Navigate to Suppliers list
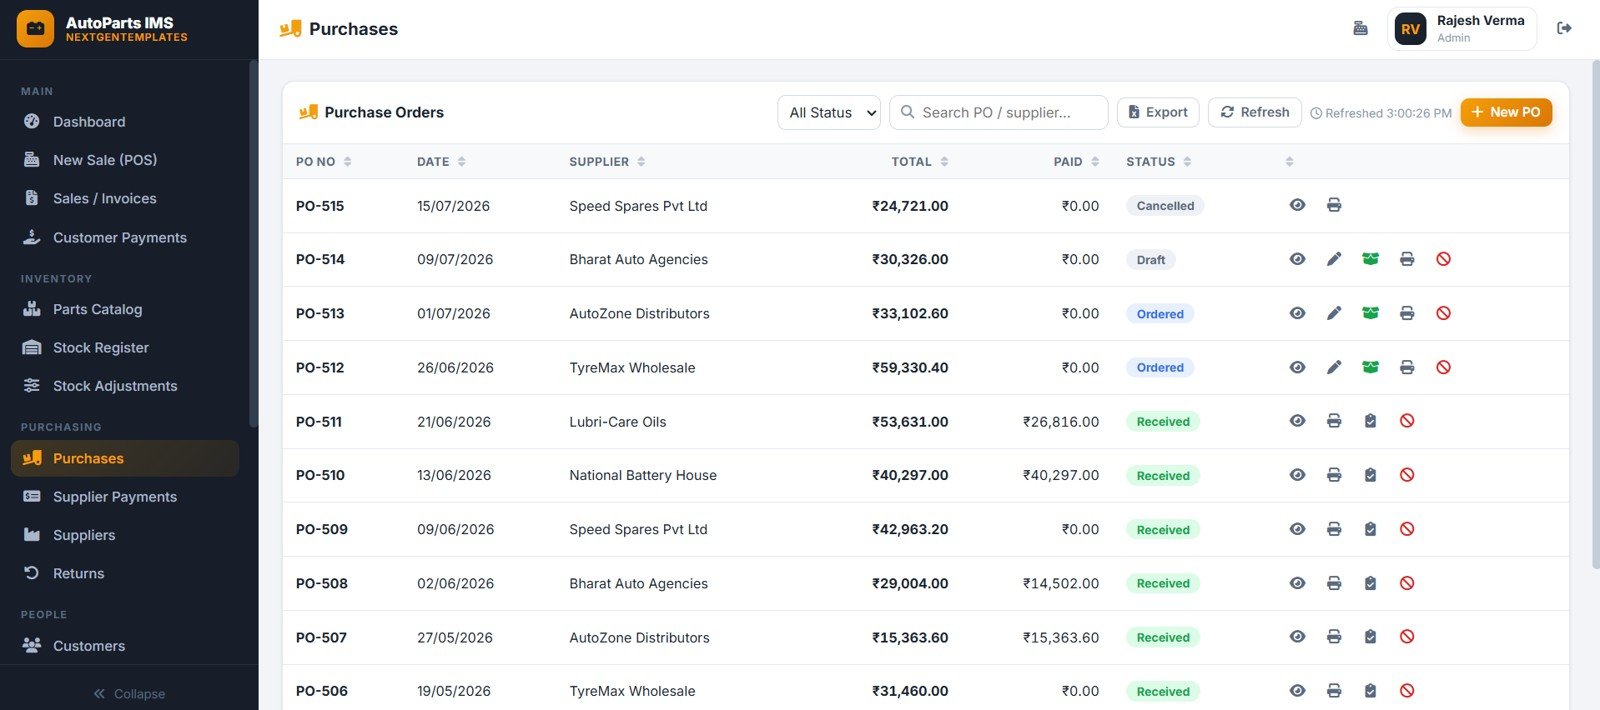Image resolution: width=1600 pixels, height=710 pixels. click(125, 535)
